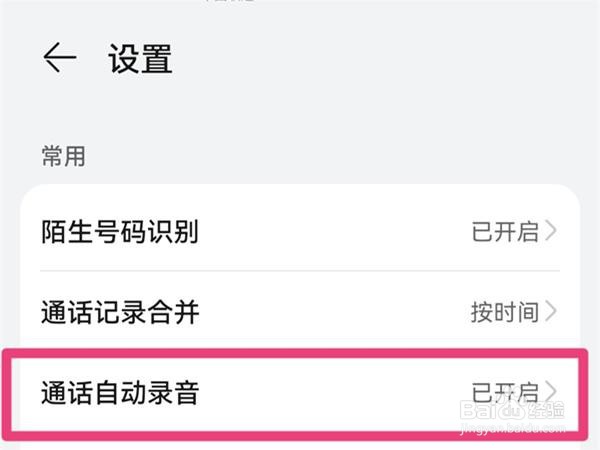Viewport: 600px width, 450px height.
Task: Click 已开启 status of 陌生号码识别
Action: pos(505,232)
